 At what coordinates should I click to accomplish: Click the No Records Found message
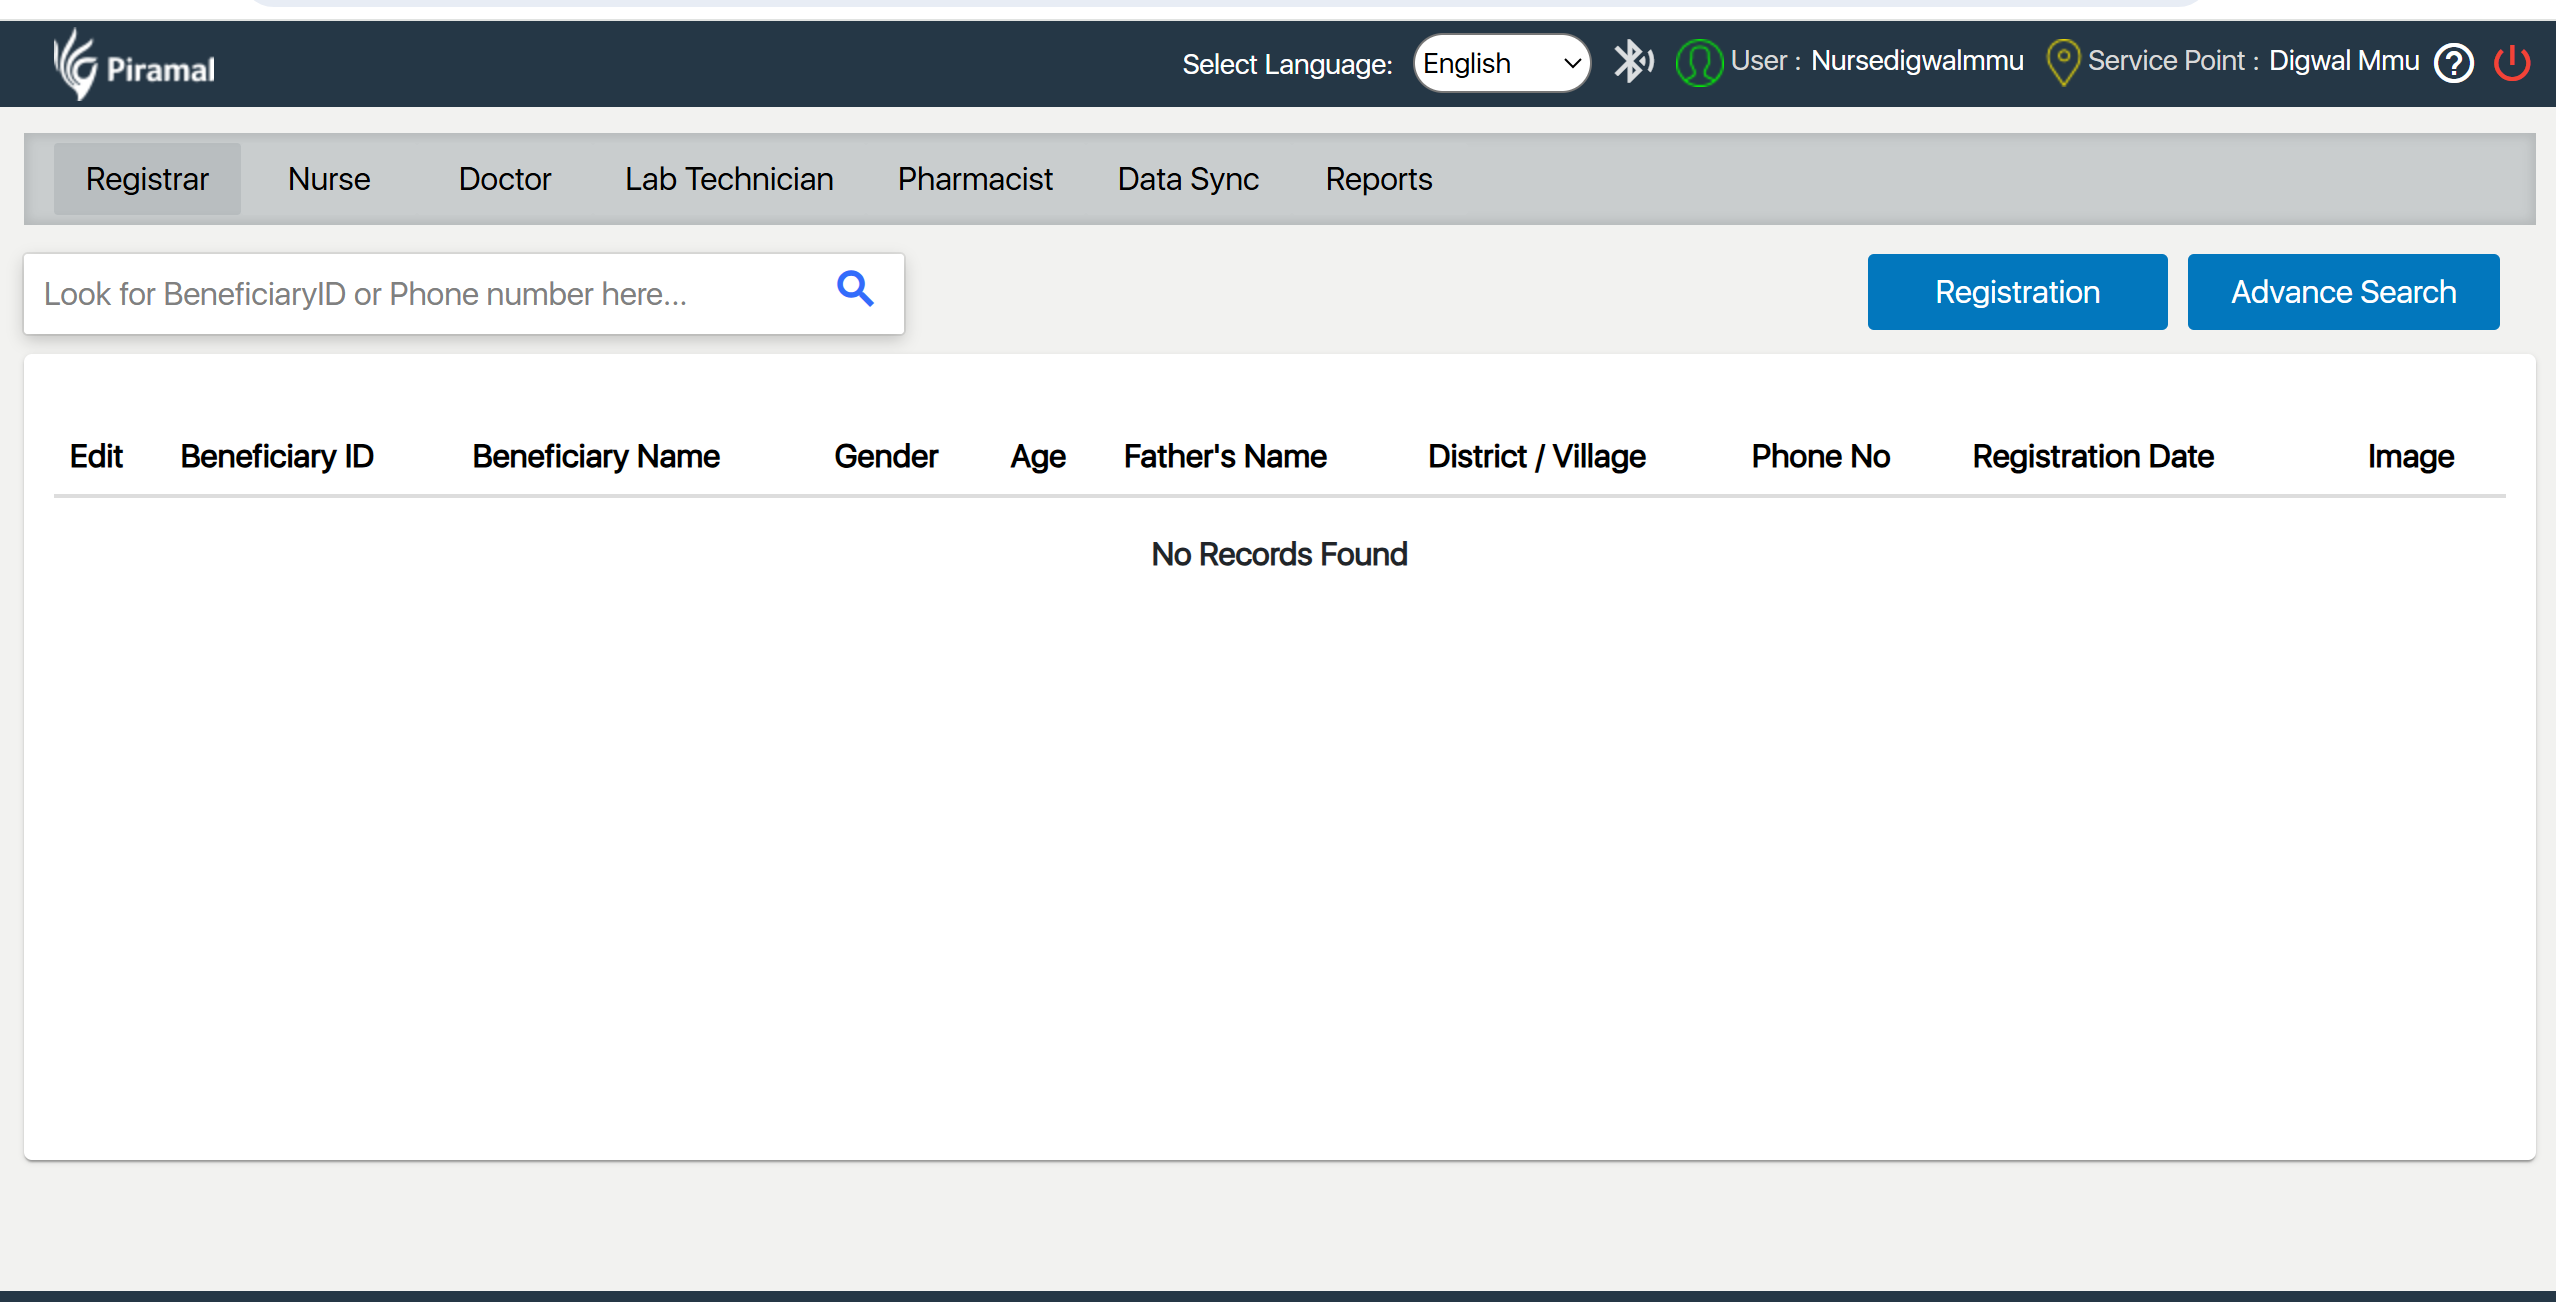coord(1279,554)
